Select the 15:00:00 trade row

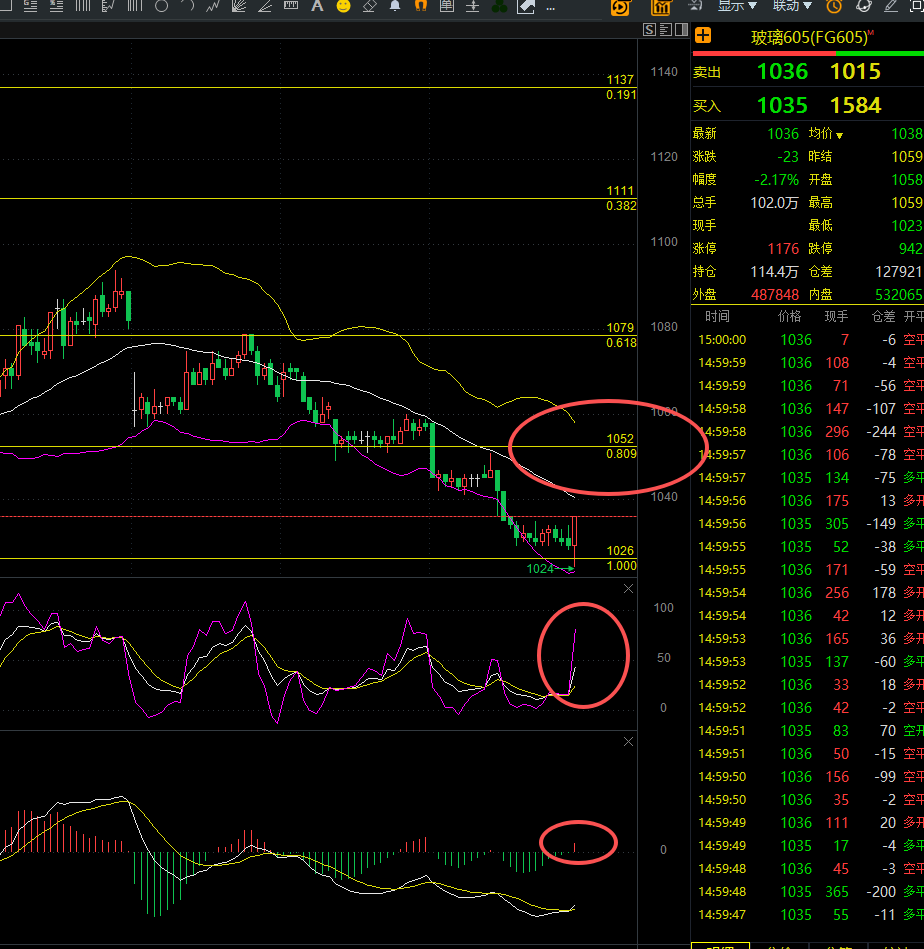[807, 340]
